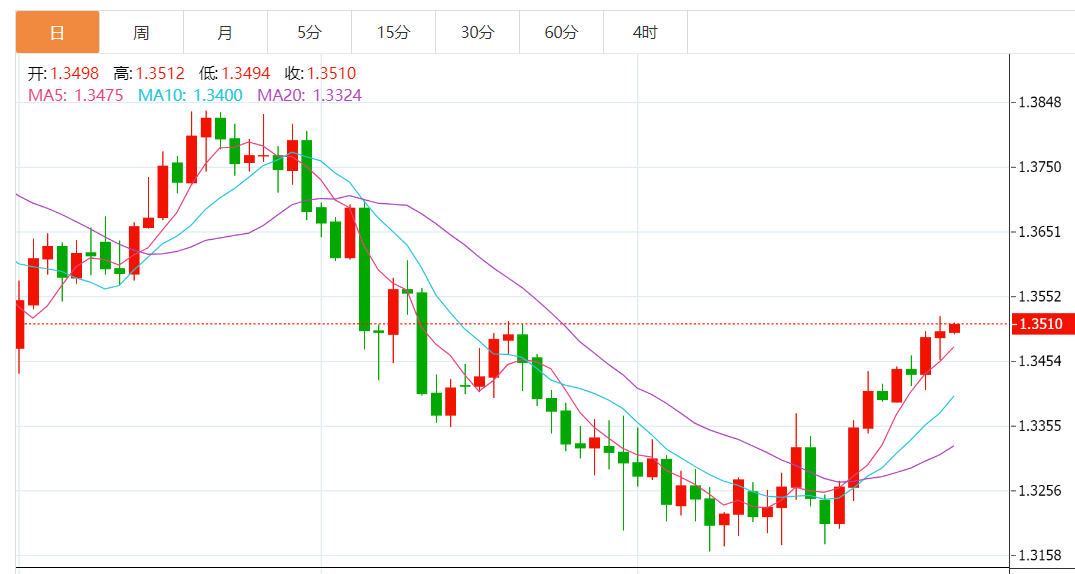Click the 高 high price value

coord(159,74)
